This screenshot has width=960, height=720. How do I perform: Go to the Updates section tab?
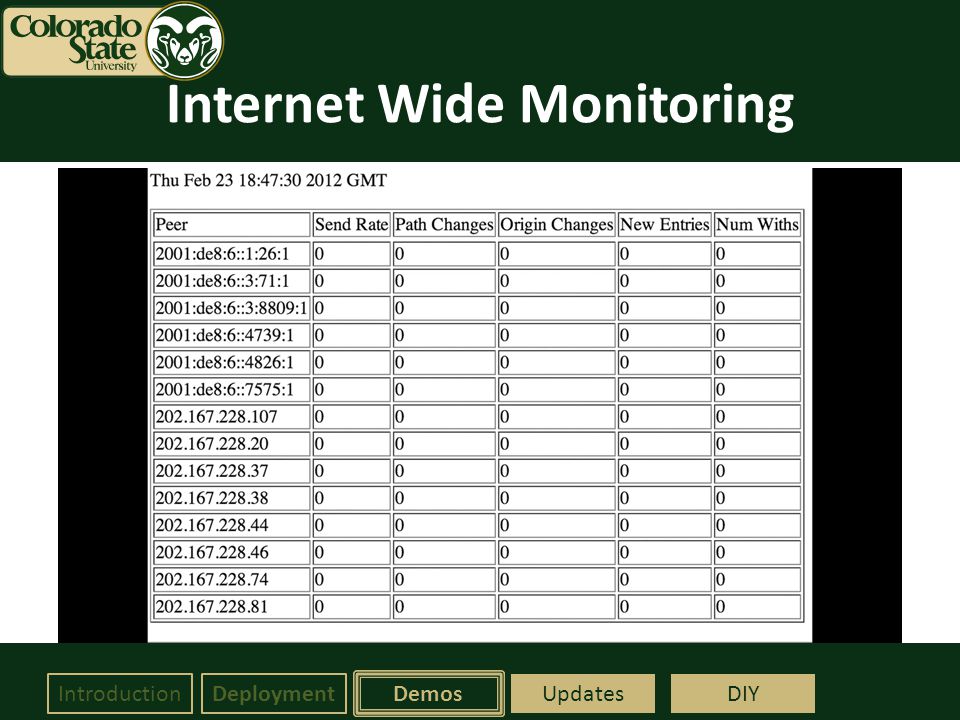[583, 694]
